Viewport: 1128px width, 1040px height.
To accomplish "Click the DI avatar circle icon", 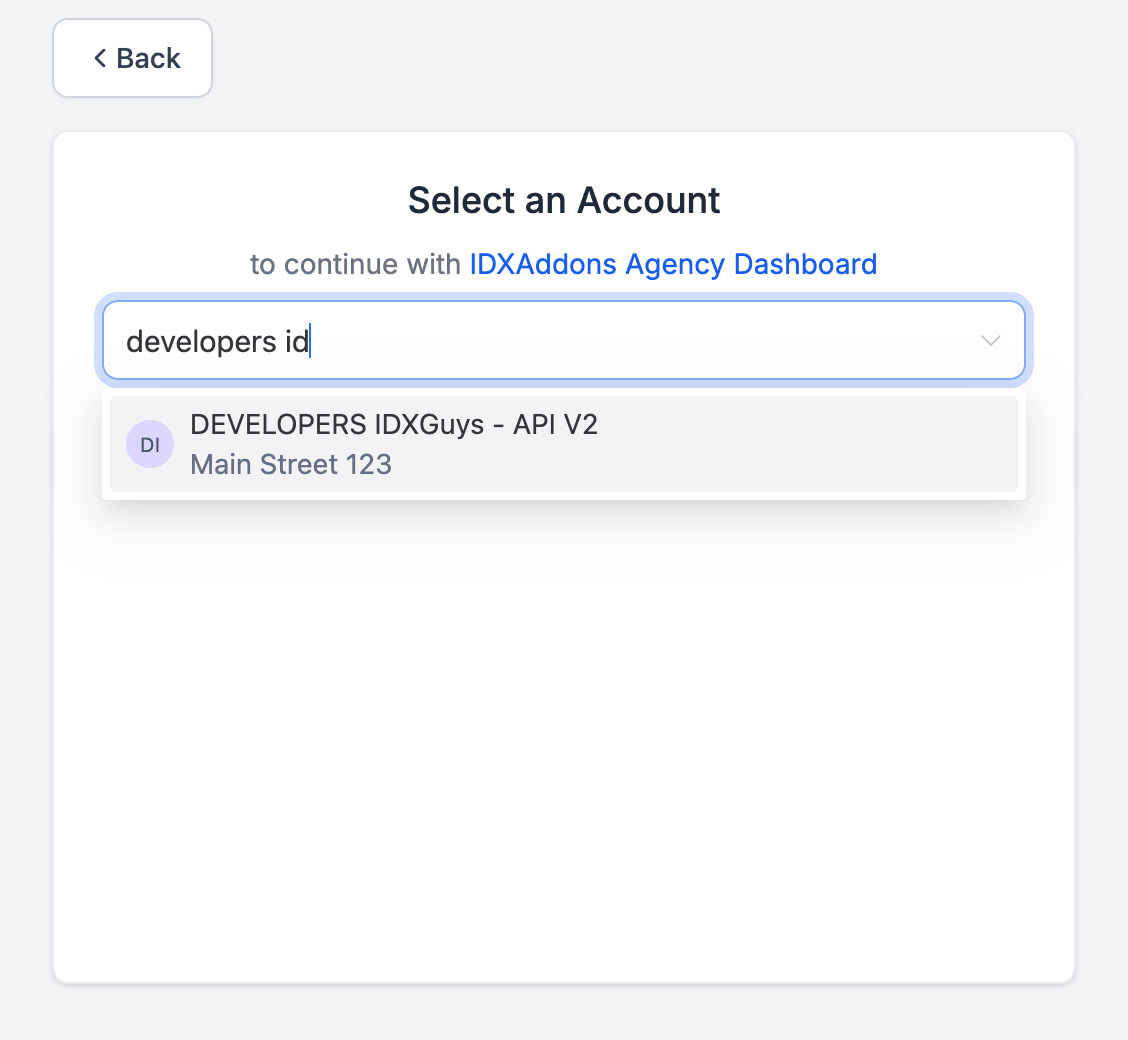I will point(150,444).
